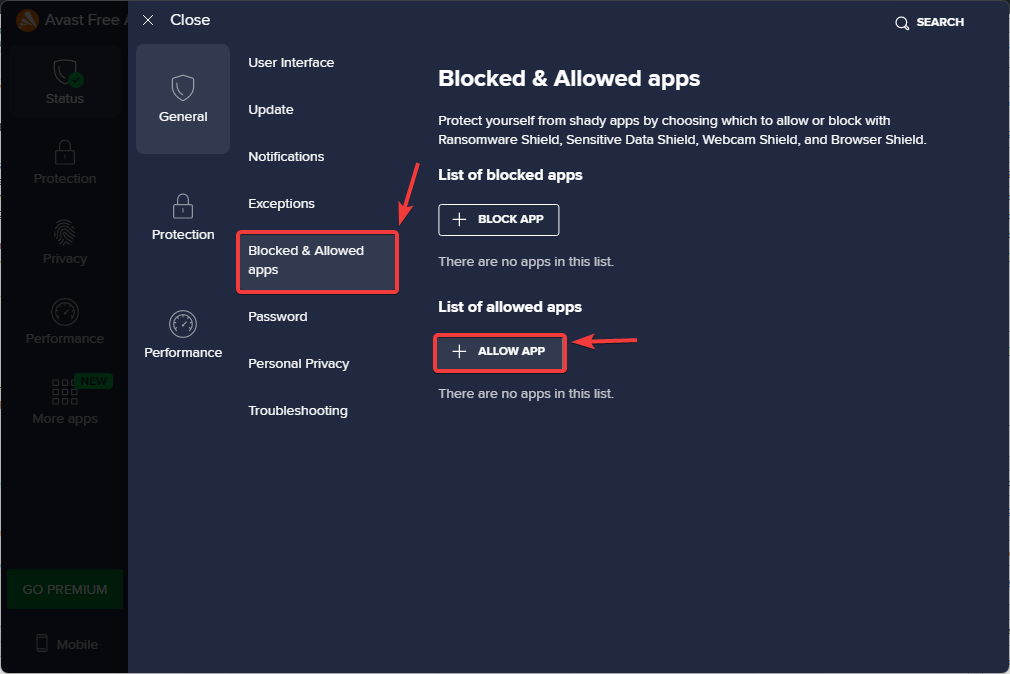Select Personal Privacy option

coord(299,364)
